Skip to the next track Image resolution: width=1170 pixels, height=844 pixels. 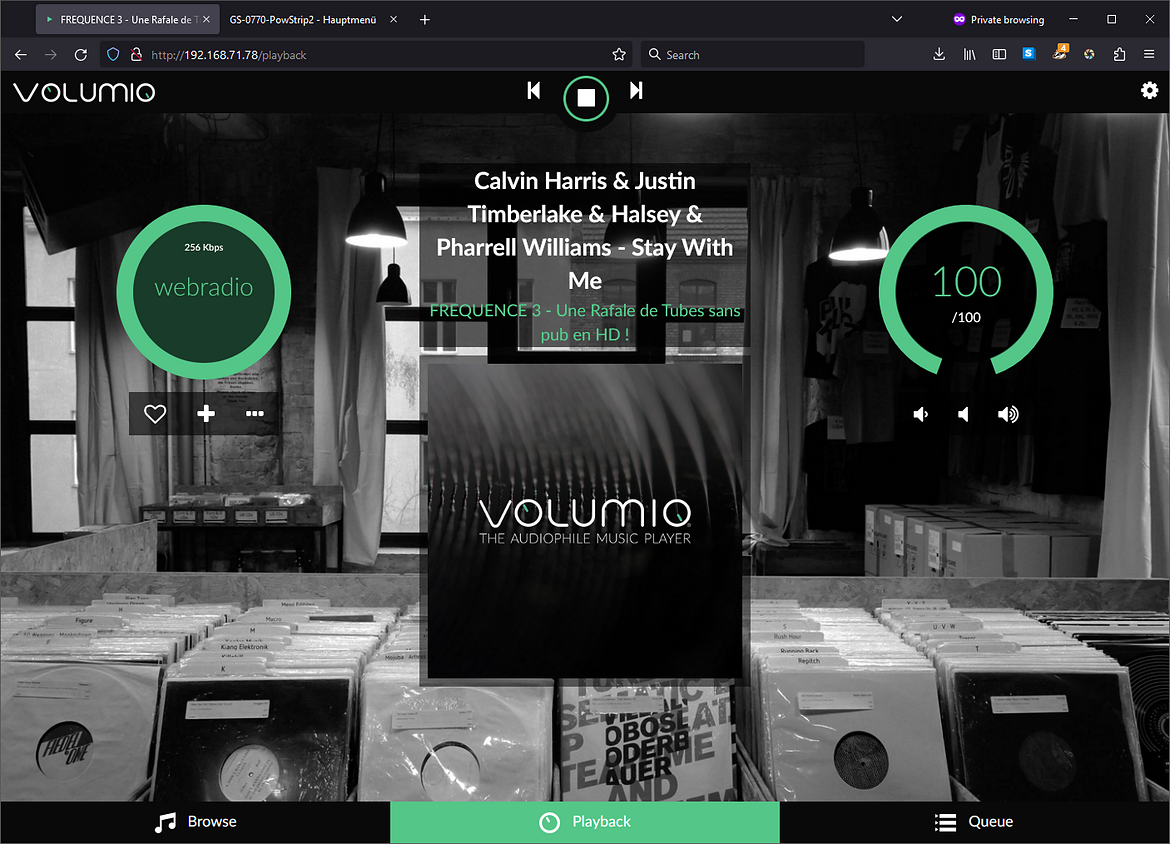pos(636,90)
